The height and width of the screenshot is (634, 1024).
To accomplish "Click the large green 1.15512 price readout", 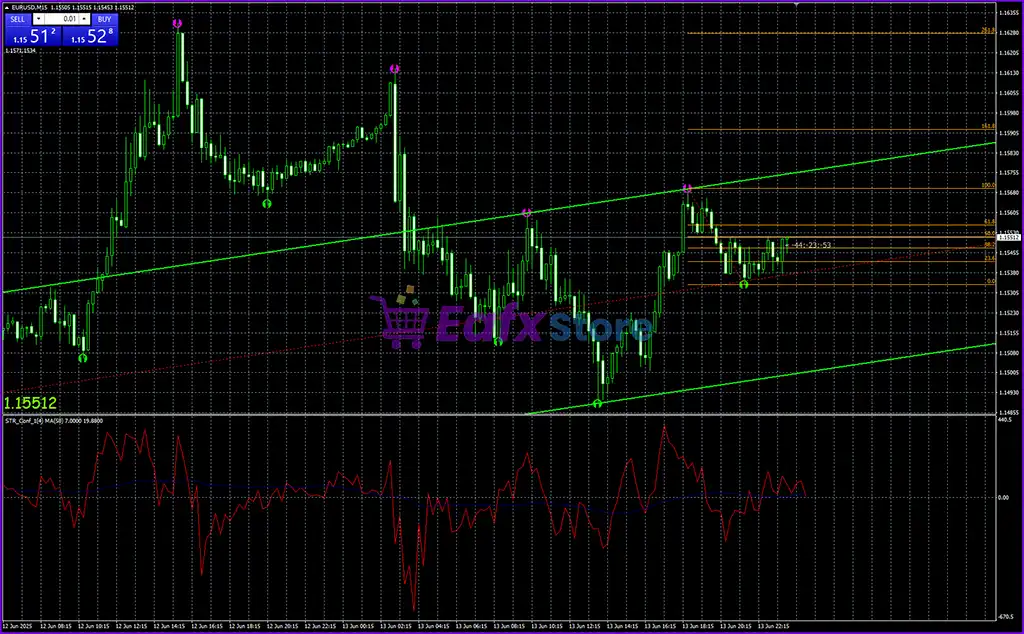I will pos(30,403).
